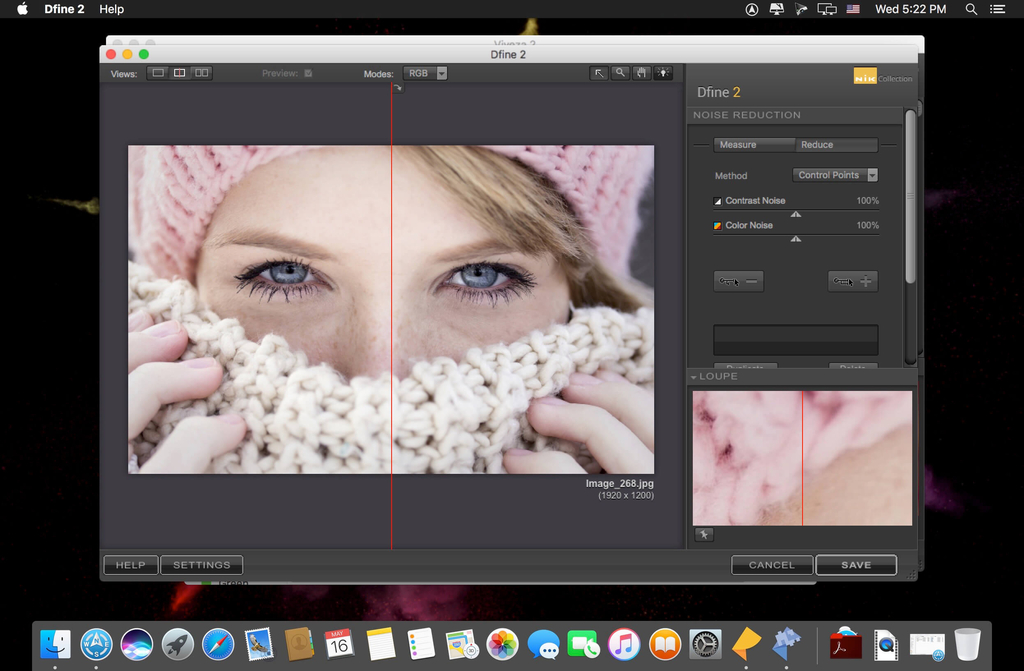
Task: Pick the hand pan tool
Action: tap(641, 73)
